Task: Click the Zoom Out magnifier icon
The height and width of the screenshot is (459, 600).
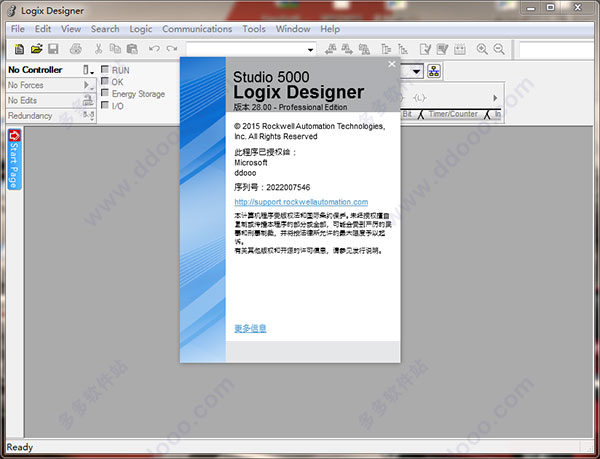Action: [x=499, y=49]
